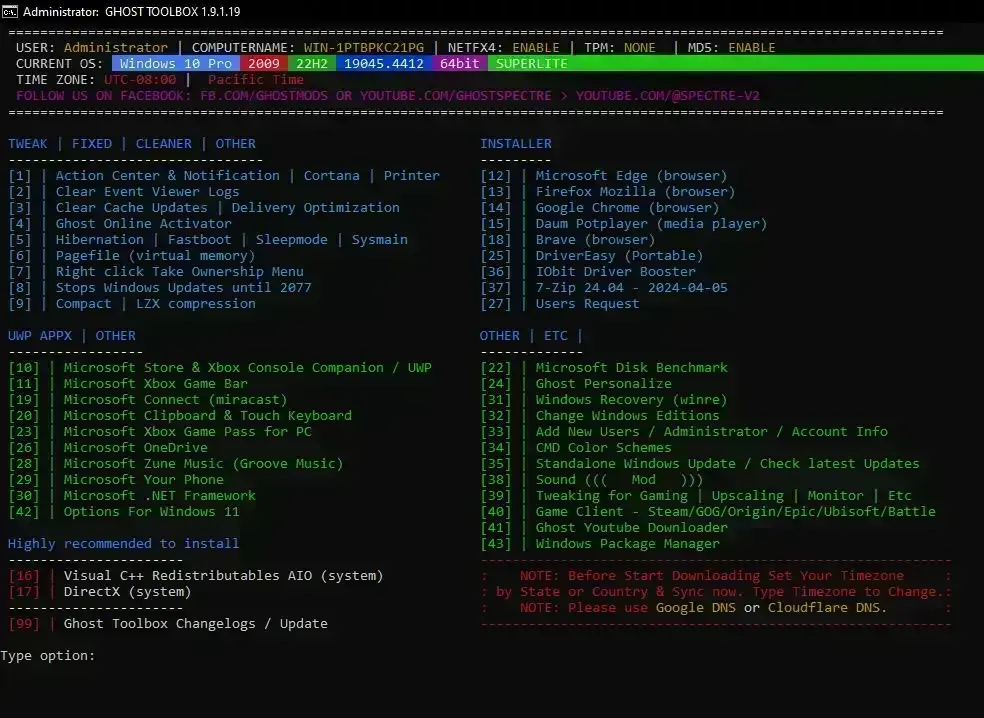The width and height of the screenshot is (984, 718).
Task: Click 'Game Client - Steam/GOG/Origin' entry
Action: [x=708, y=512]
